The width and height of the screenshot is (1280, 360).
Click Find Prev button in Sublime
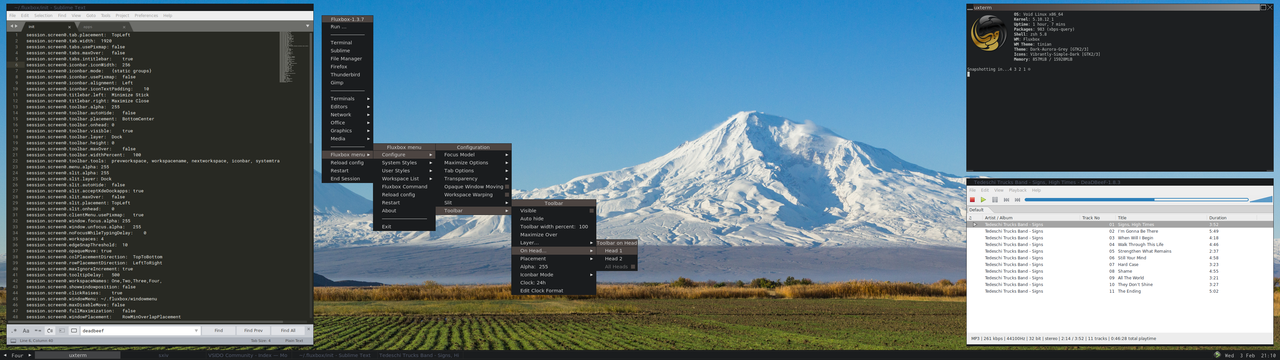(x=253, y=330)
